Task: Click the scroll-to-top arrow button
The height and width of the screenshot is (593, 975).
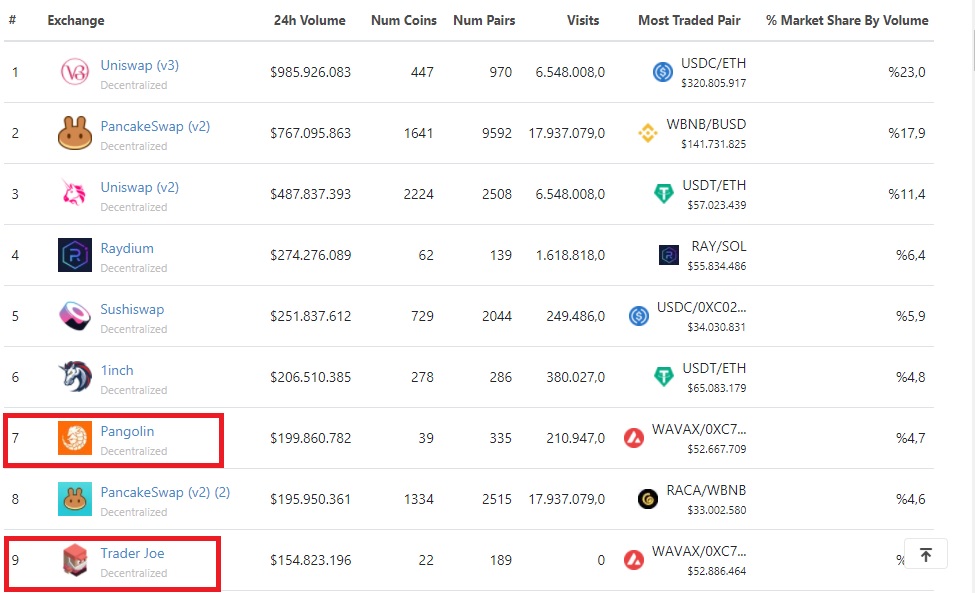Action: pyautogui.click(x=925, y=554)
